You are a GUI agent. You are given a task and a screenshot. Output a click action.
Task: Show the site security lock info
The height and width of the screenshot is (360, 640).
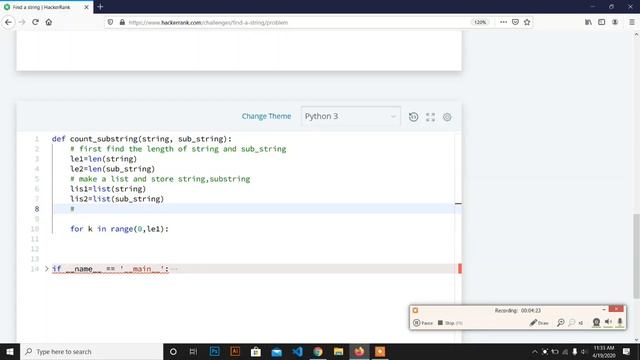122,22
